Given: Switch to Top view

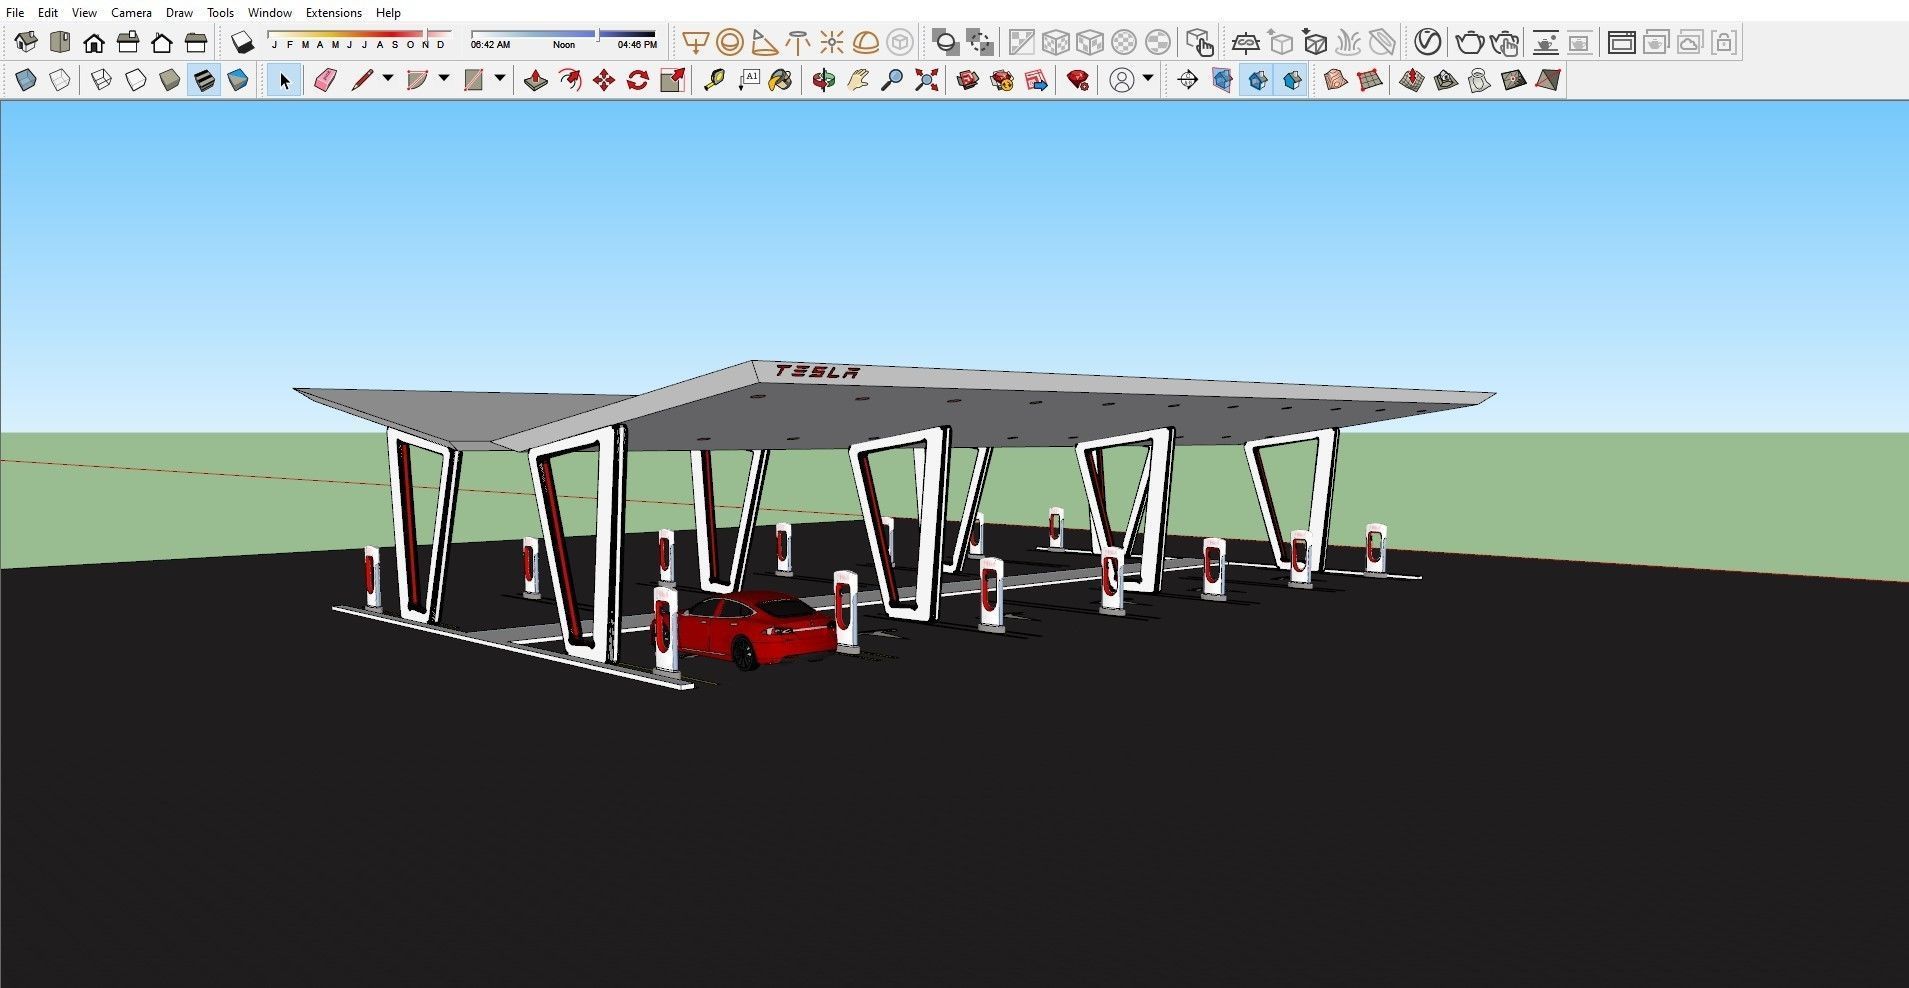Looking at the screenshot, I should [60, 42].
